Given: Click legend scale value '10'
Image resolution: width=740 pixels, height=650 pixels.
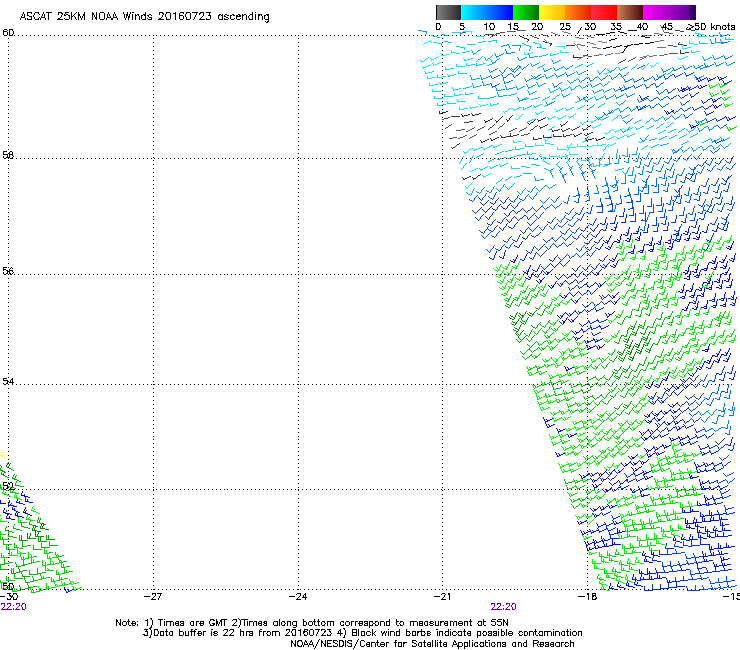Looking at the screenshot, I should click(489, 27).
